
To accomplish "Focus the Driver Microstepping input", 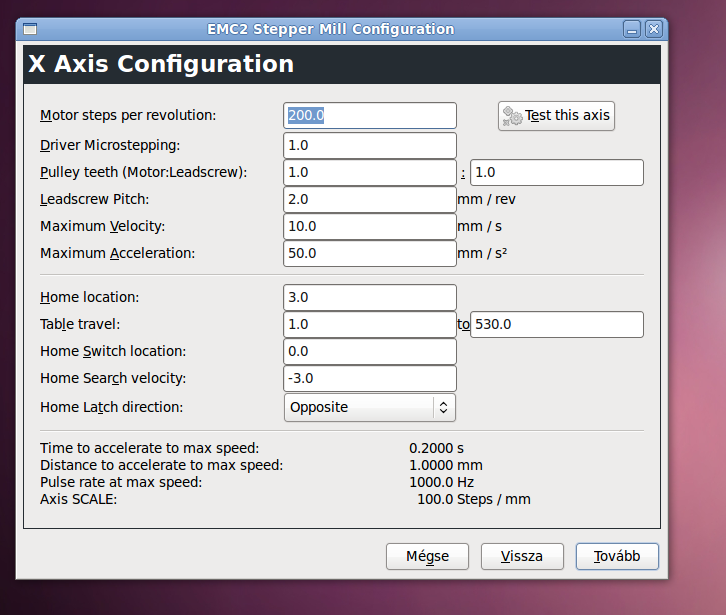I will (x=370, y=145).
